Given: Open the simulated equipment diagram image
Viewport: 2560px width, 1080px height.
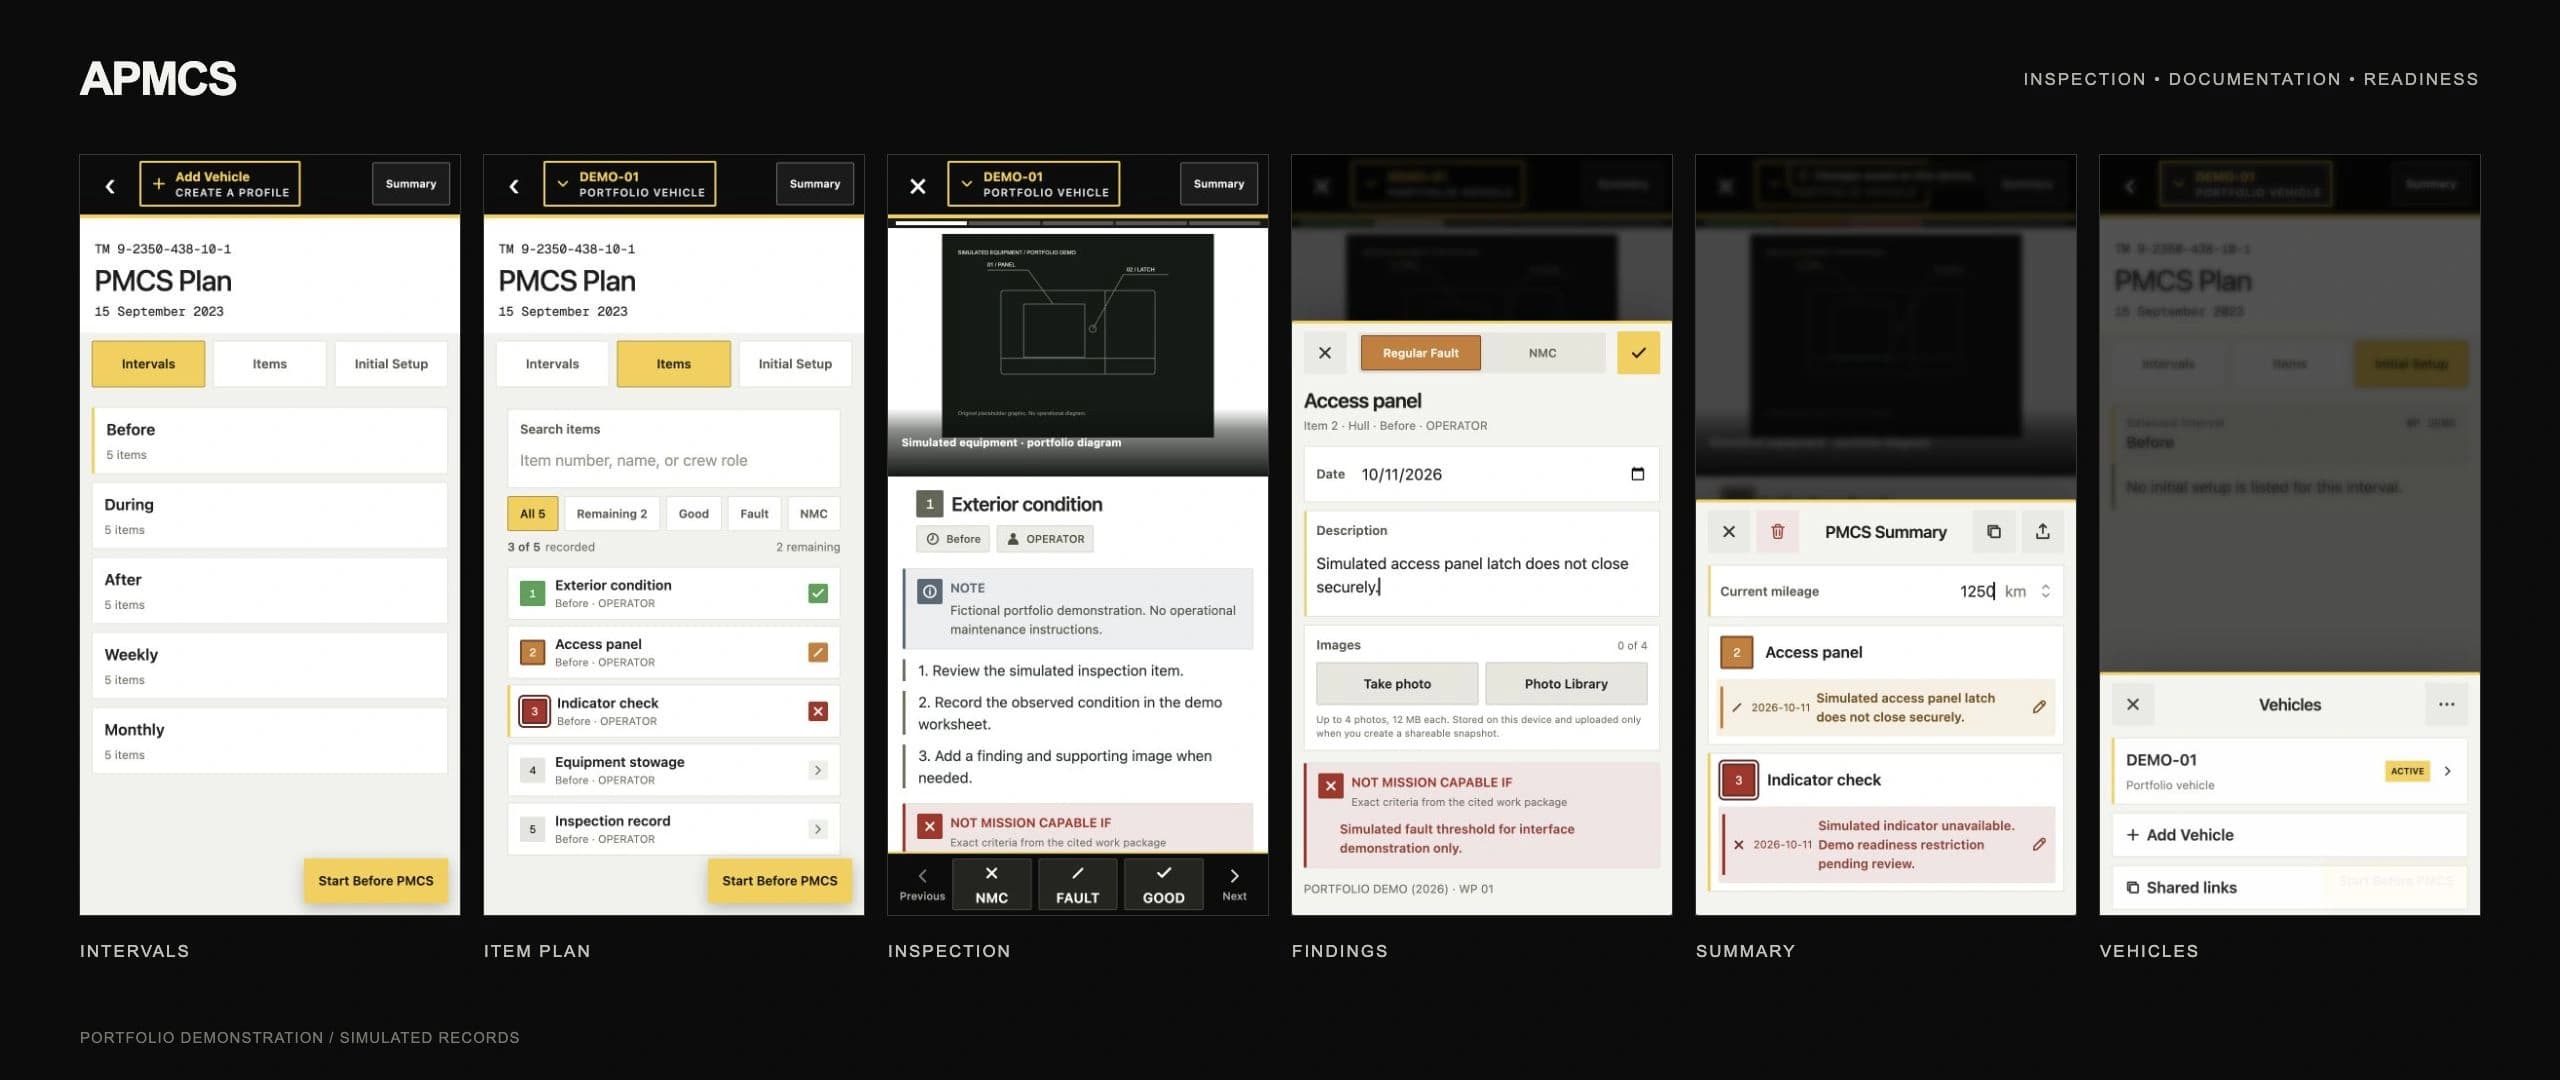Looking at the screenshot, I should pos(1078,336).
